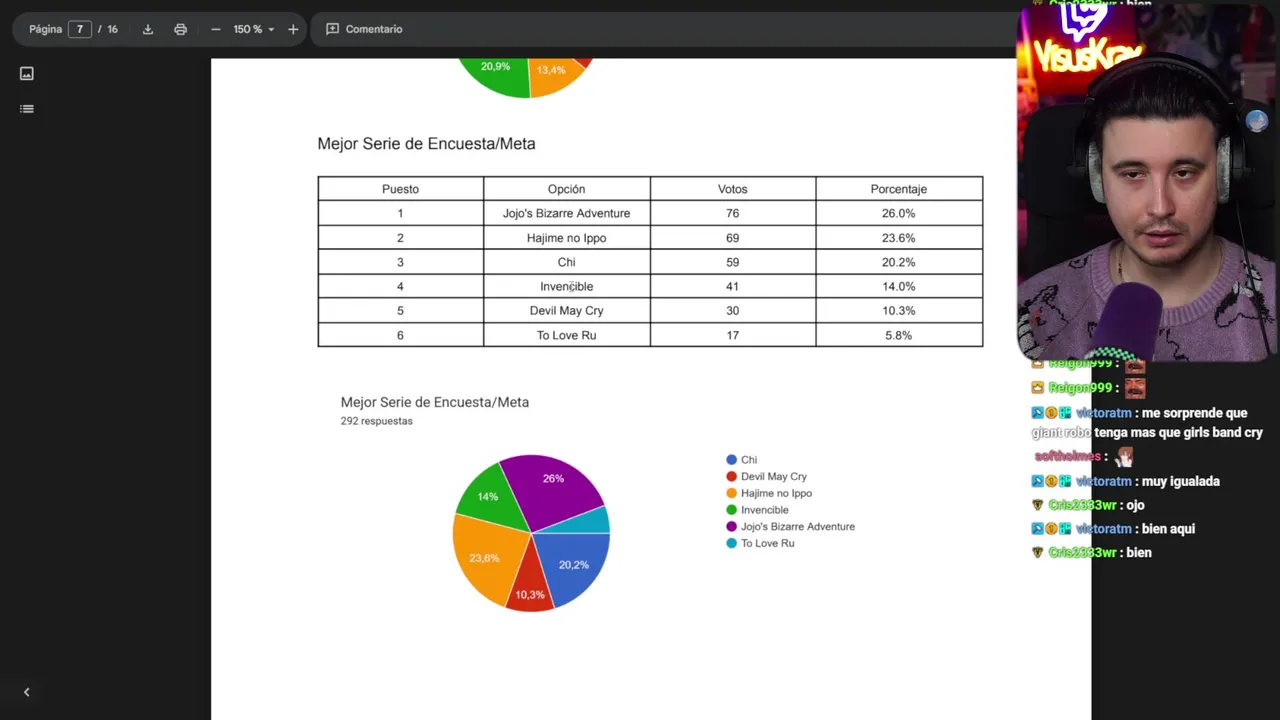1280x720 pixels.
Task: Click the orange Hajime no Ippo legend swatch
Action: 731,493
